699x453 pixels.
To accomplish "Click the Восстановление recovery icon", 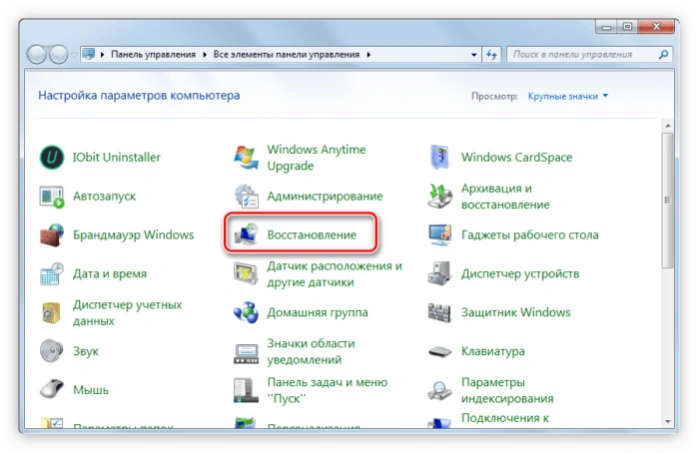I will coord(246,235).
